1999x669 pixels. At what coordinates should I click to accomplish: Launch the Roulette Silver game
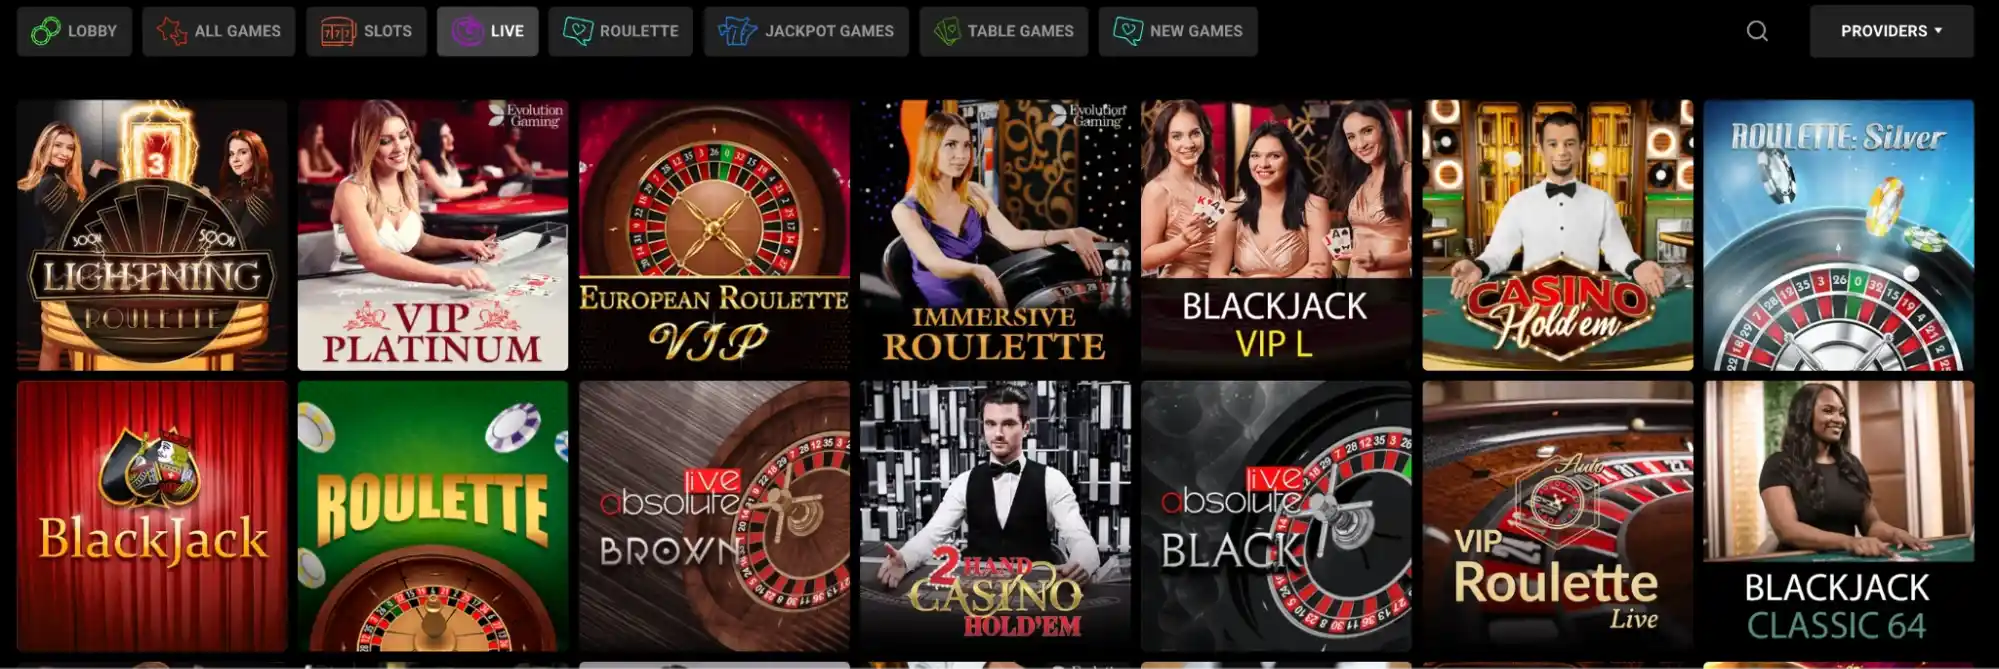[1838, 235]
